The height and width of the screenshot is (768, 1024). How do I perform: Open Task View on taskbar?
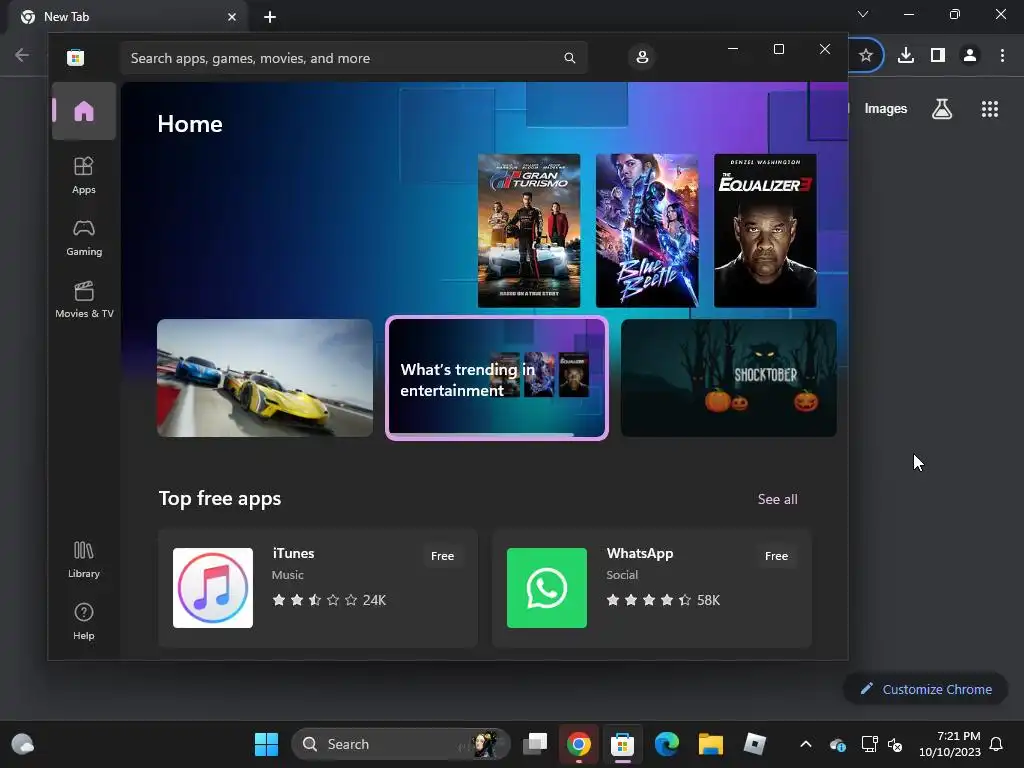coord(535,744)
